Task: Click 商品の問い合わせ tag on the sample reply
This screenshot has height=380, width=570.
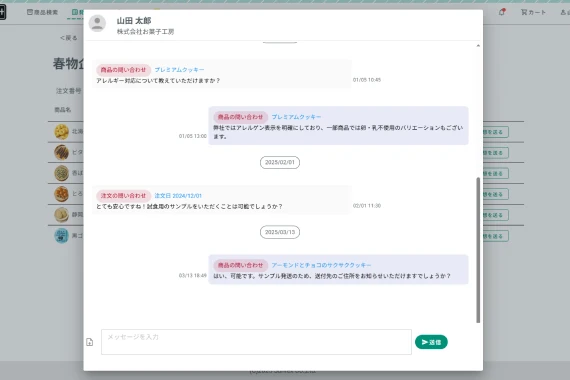Action: tap(240, 265)
